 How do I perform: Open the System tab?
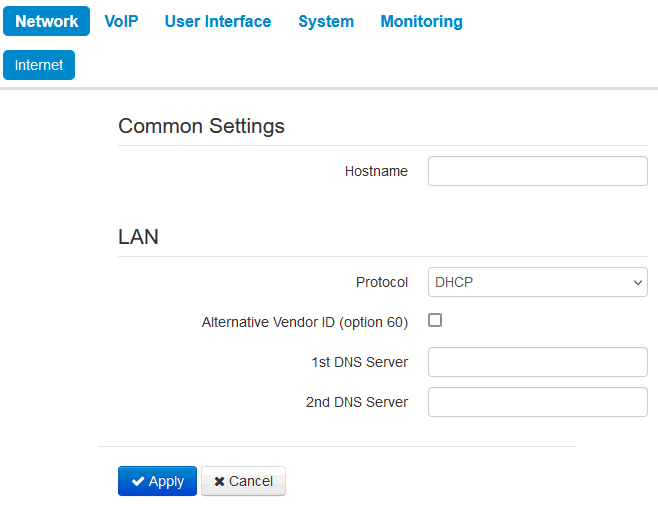click(325, 21)
